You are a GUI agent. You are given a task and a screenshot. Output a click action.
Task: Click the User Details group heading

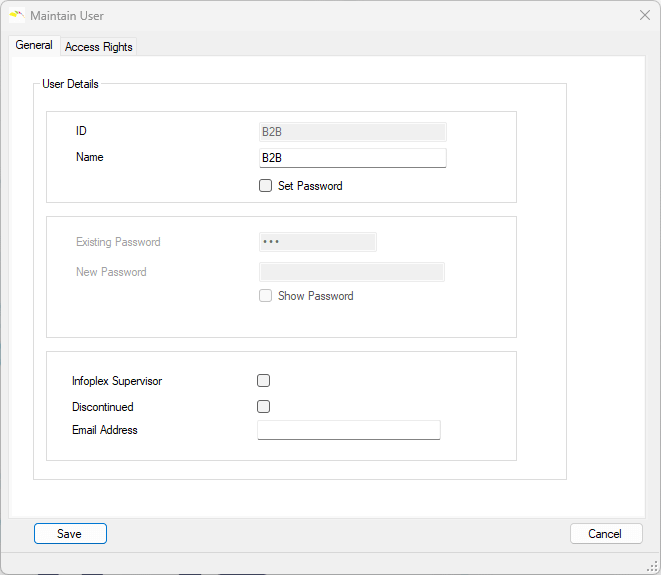70,84
